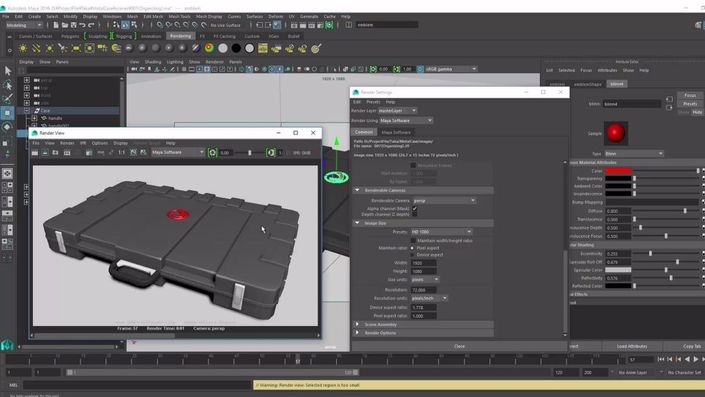
Task: Open the Presets HD 1080 dropdown
Action: 442,232
